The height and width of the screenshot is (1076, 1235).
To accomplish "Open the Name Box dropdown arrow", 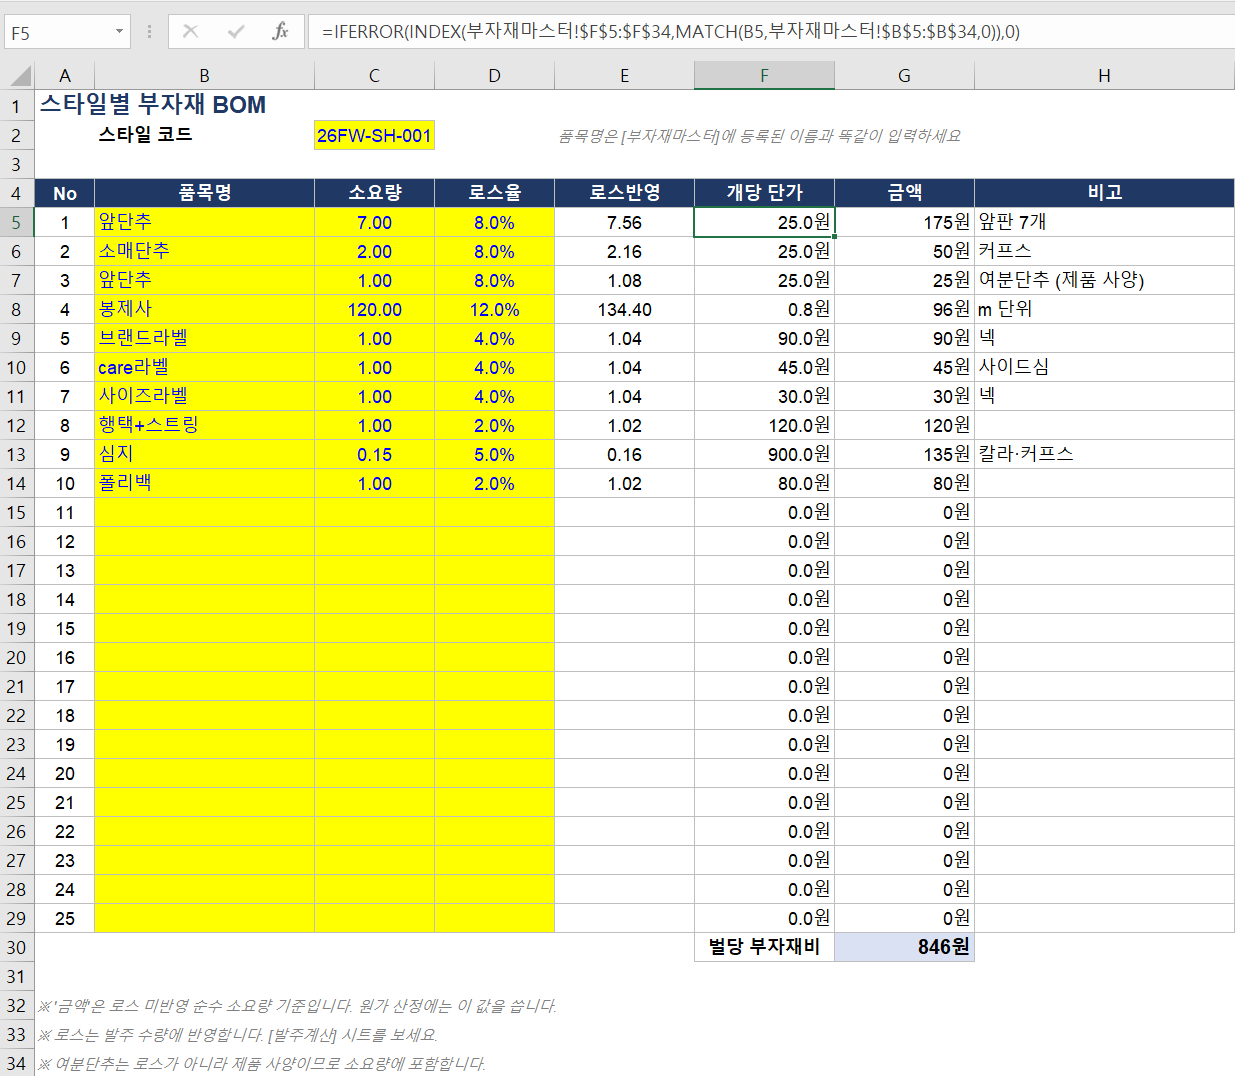I will pos(119,32).
